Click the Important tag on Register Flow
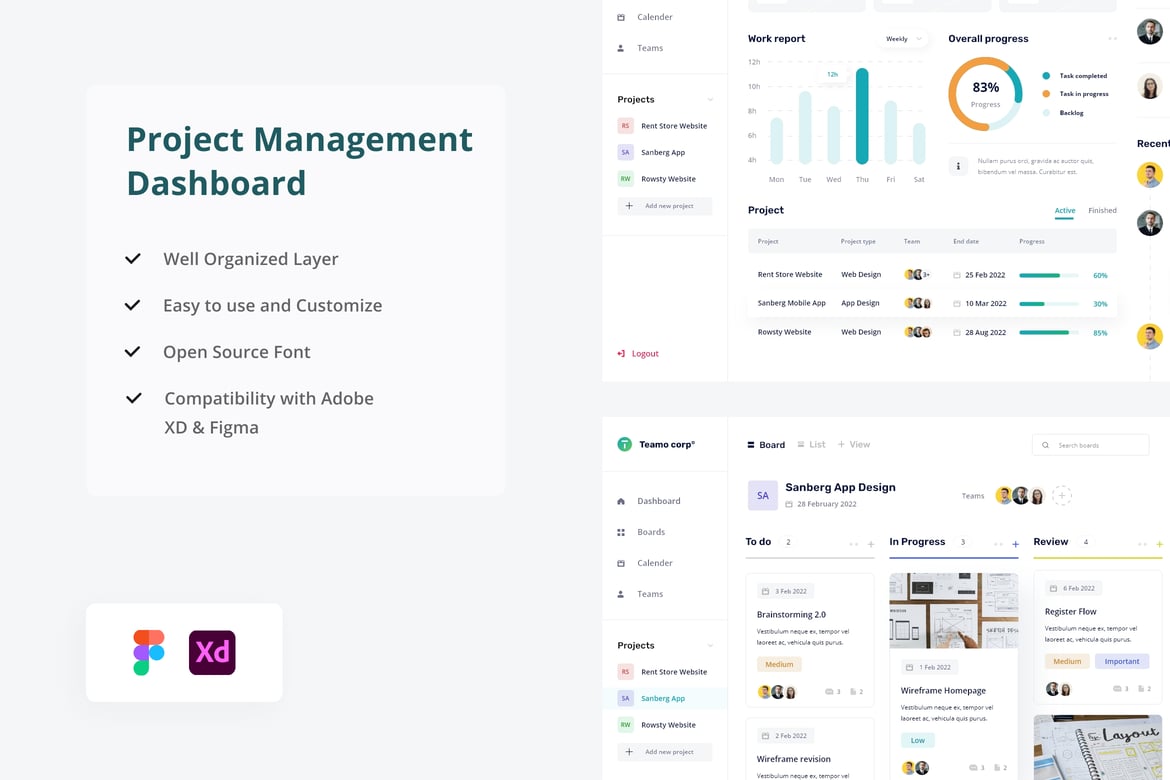The height and width of the screenshot is (780, 1170). pos(1121,661)
